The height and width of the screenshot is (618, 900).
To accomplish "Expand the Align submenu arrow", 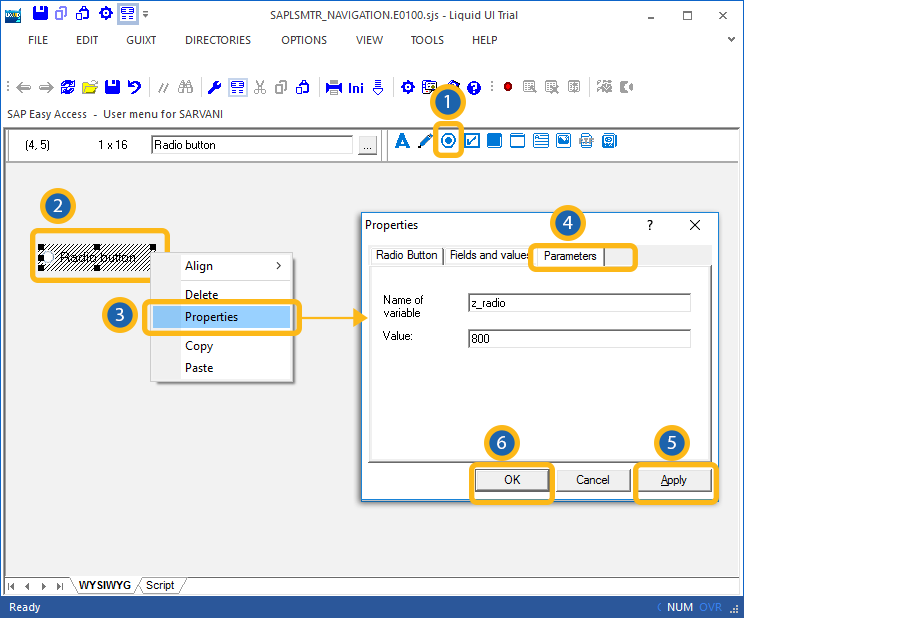I will point(278,266).
